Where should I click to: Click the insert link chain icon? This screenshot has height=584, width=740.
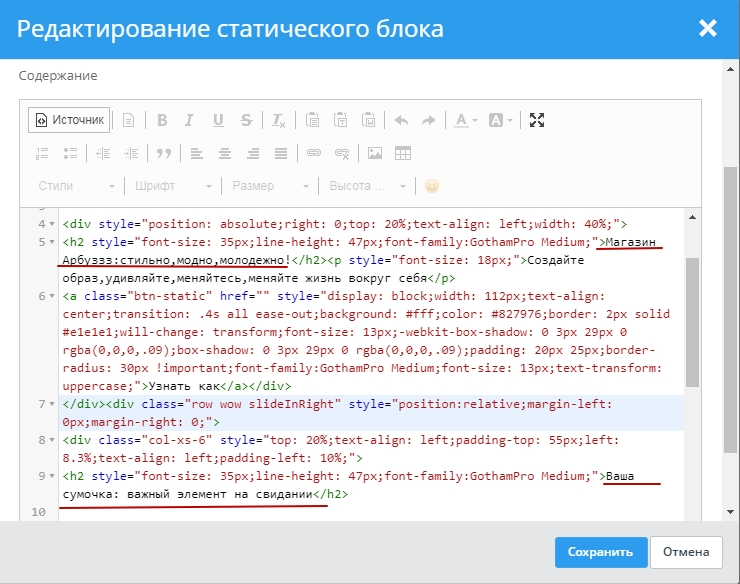click(313, 153)
